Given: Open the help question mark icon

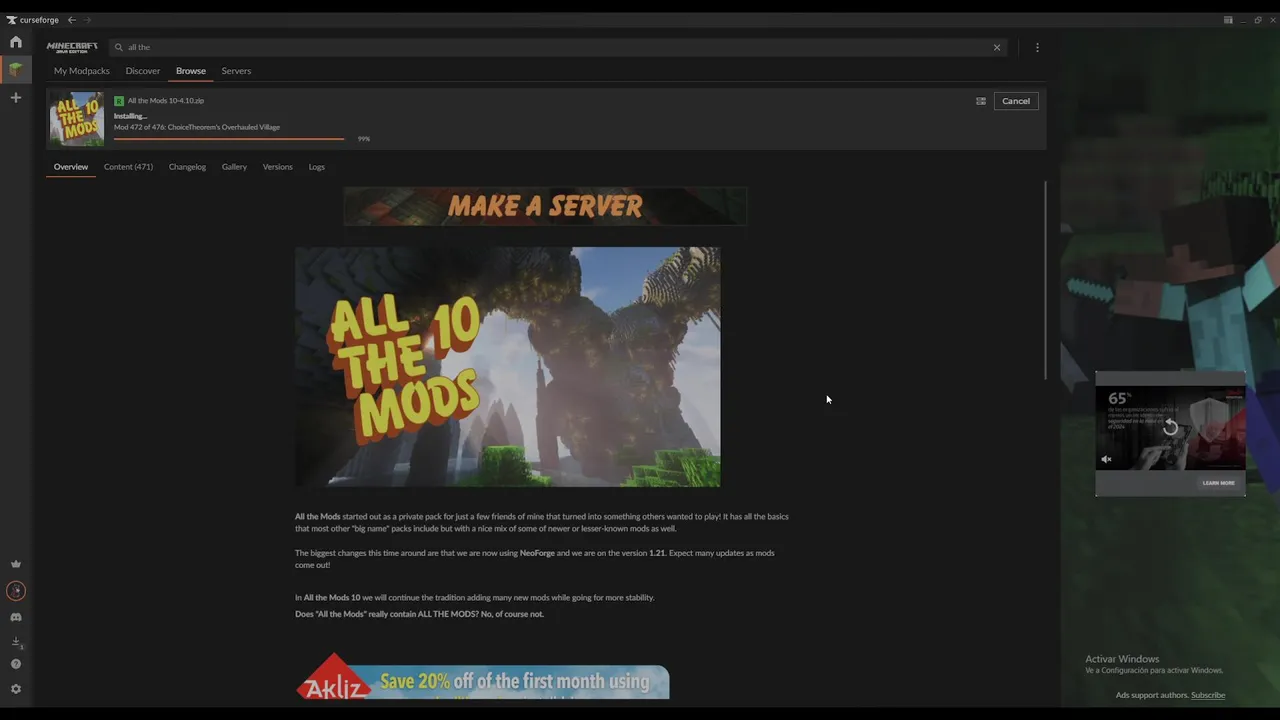Looking at the screenshot, I should (x=16, y=664).
